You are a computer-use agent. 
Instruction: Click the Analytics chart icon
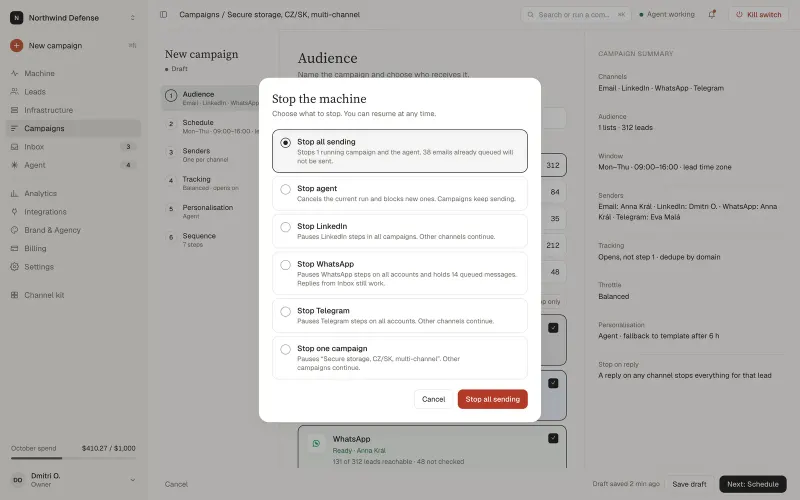[x=14, y=193]
